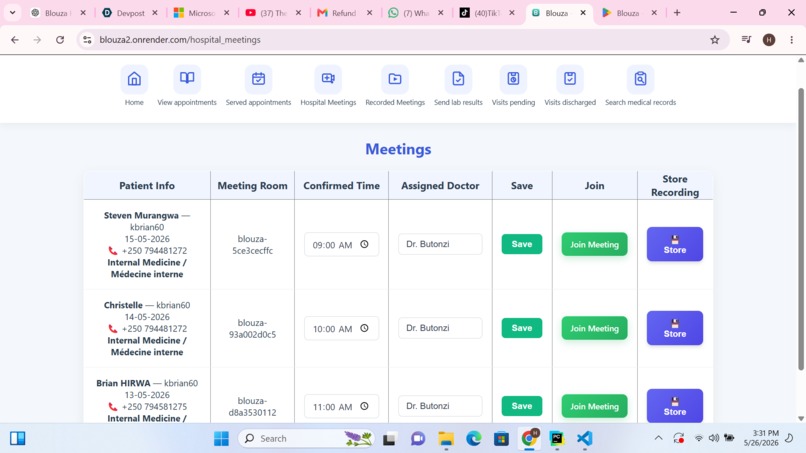Store recording for Steven Murangwa
This screenshot has height=453, width=806.
[675, 244]
